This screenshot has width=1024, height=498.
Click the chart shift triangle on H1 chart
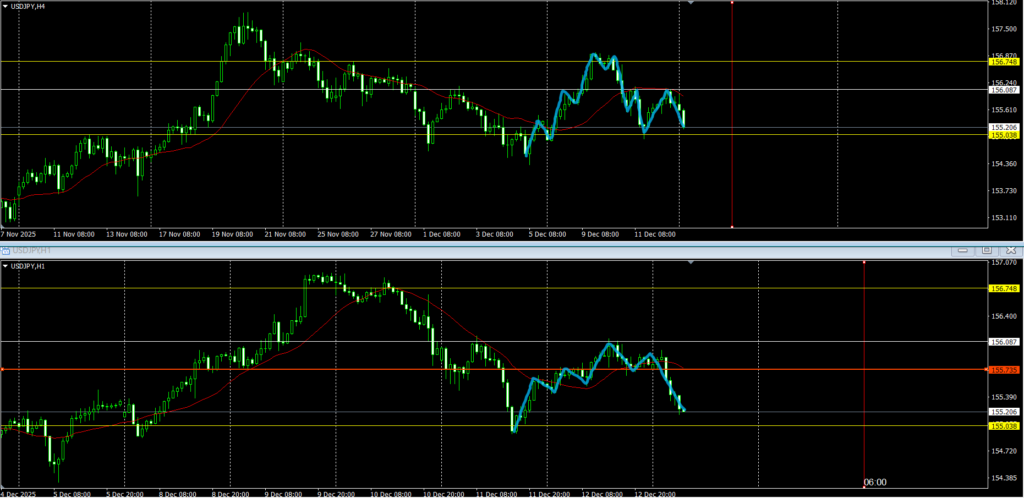[x=691, y=262]
